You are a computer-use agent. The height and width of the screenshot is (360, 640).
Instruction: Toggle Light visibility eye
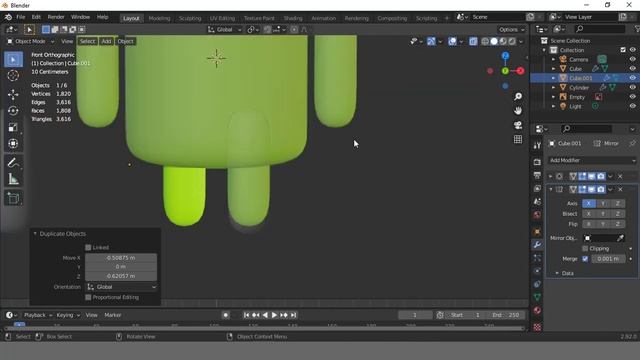[632, 106]
